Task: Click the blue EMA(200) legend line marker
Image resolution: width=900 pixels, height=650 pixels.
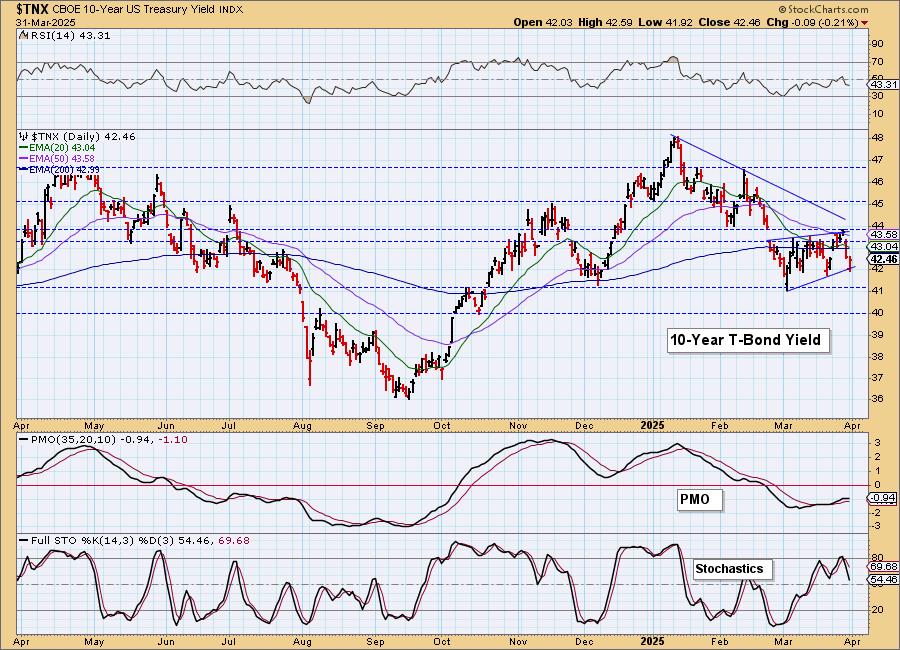Action: pyautogui.click(x=24, y=169)
